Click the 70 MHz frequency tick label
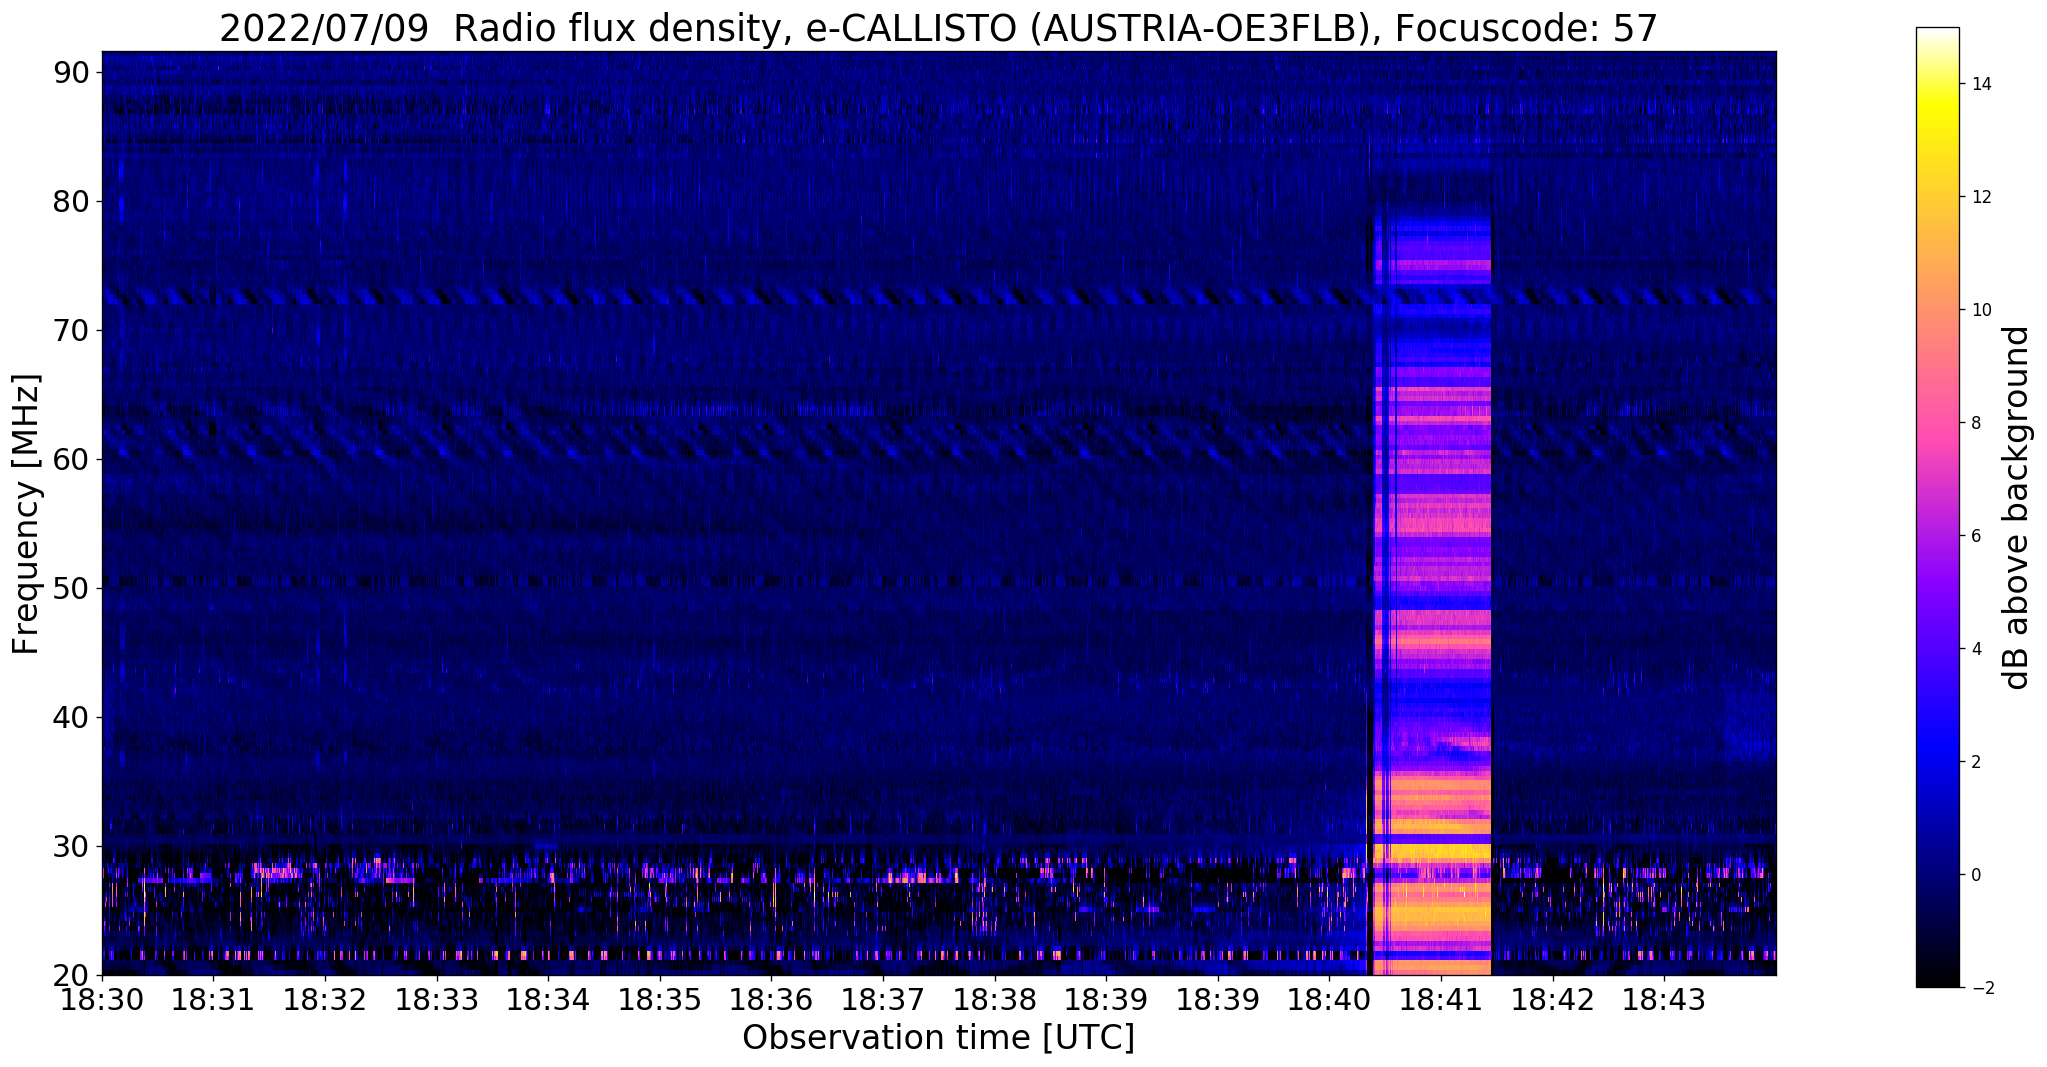 tap(72, 330)
